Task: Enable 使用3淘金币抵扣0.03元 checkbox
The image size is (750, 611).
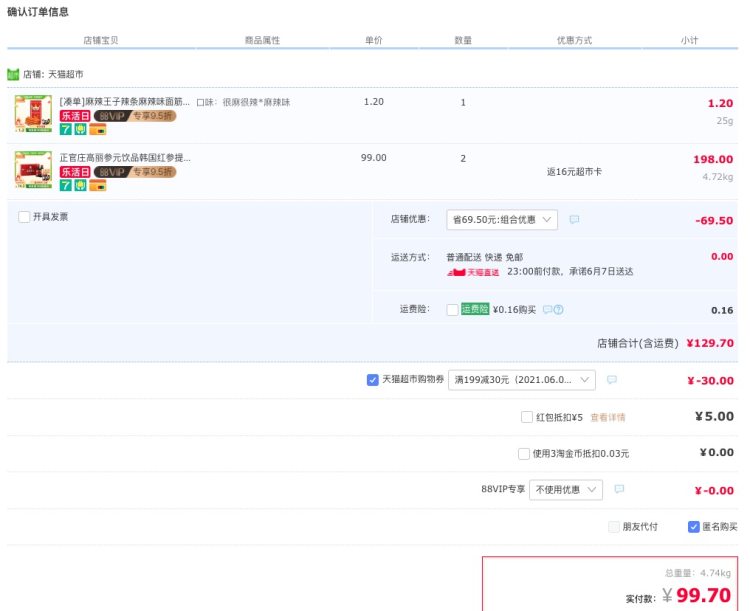Action: pyautogui.click(x=524, y=453)
